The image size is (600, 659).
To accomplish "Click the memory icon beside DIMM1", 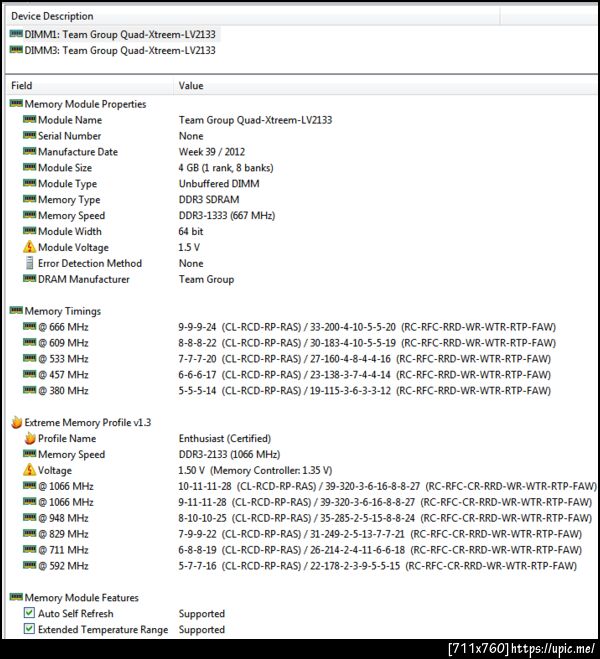I will point(16,34).
